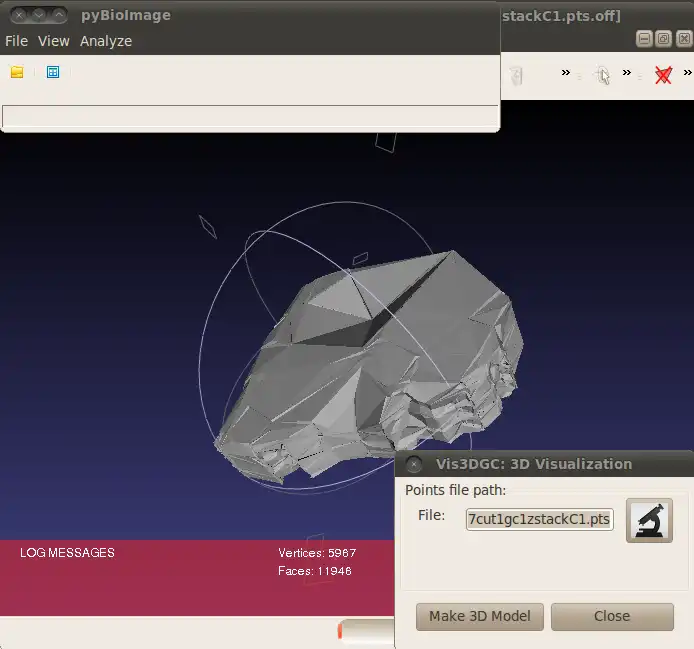The width and height of the screenshot is (694, 649).
Task: Maximize pyBioImage using the up-chevron title button
Action: [58, 16]
